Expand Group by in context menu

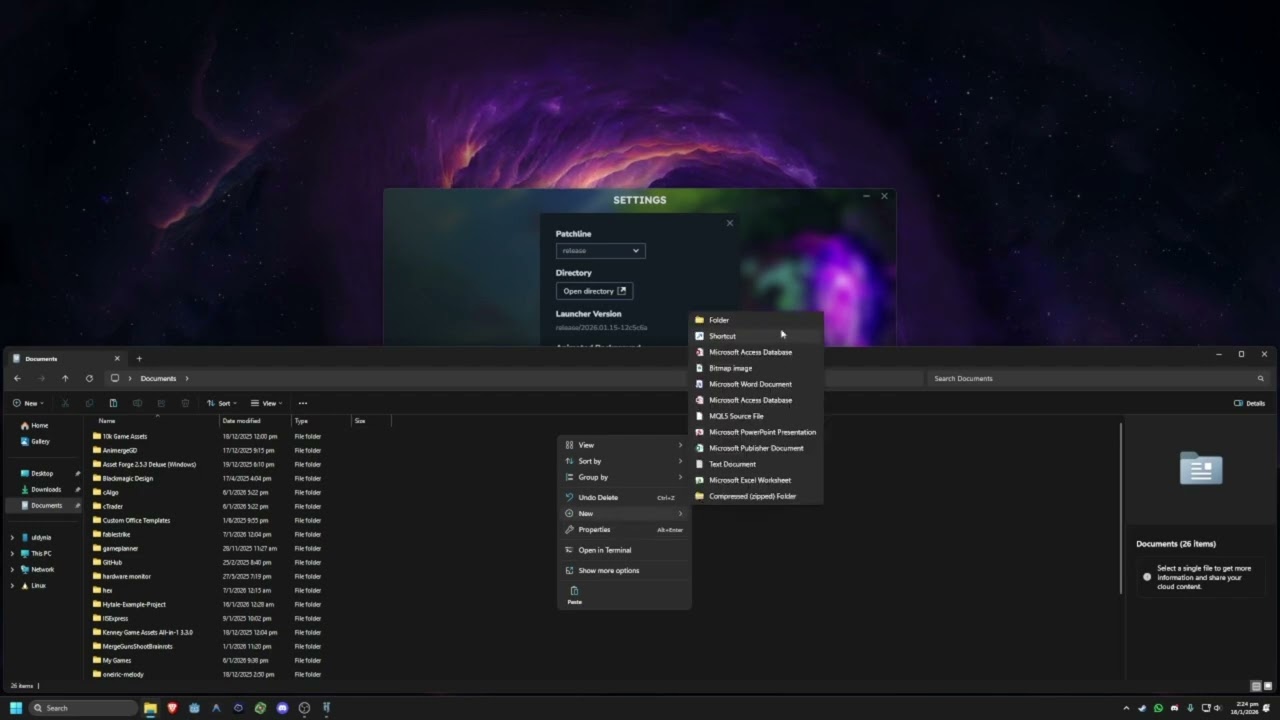[x=624, y=477]
